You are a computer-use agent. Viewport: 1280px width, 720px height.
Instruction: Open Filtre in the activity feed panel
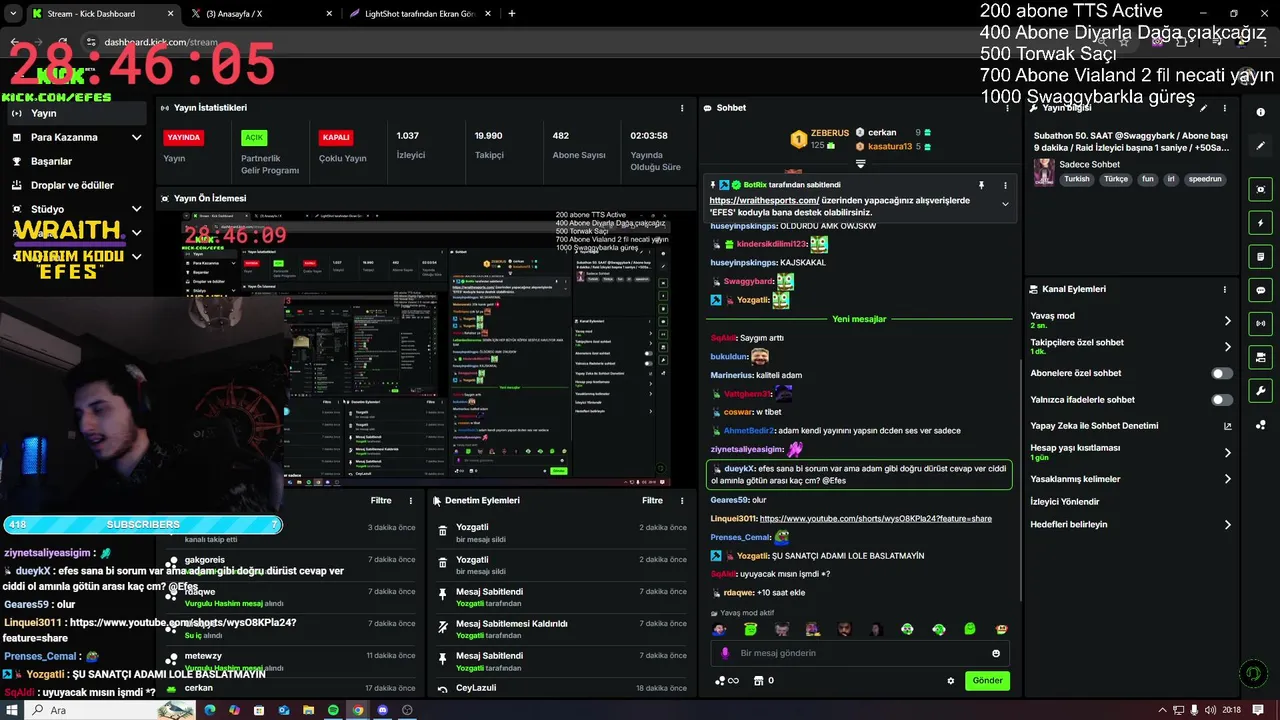(x=381, y=500)
